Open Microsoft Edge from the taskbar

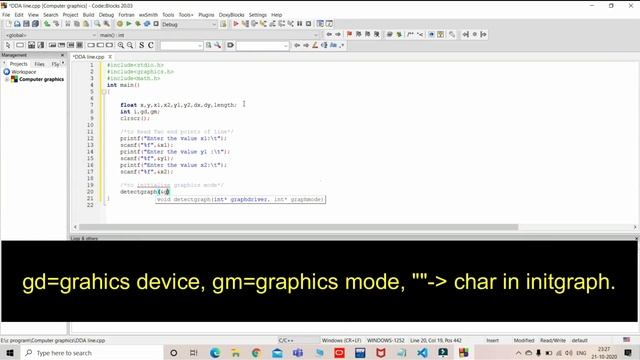[x=215, y=353]
